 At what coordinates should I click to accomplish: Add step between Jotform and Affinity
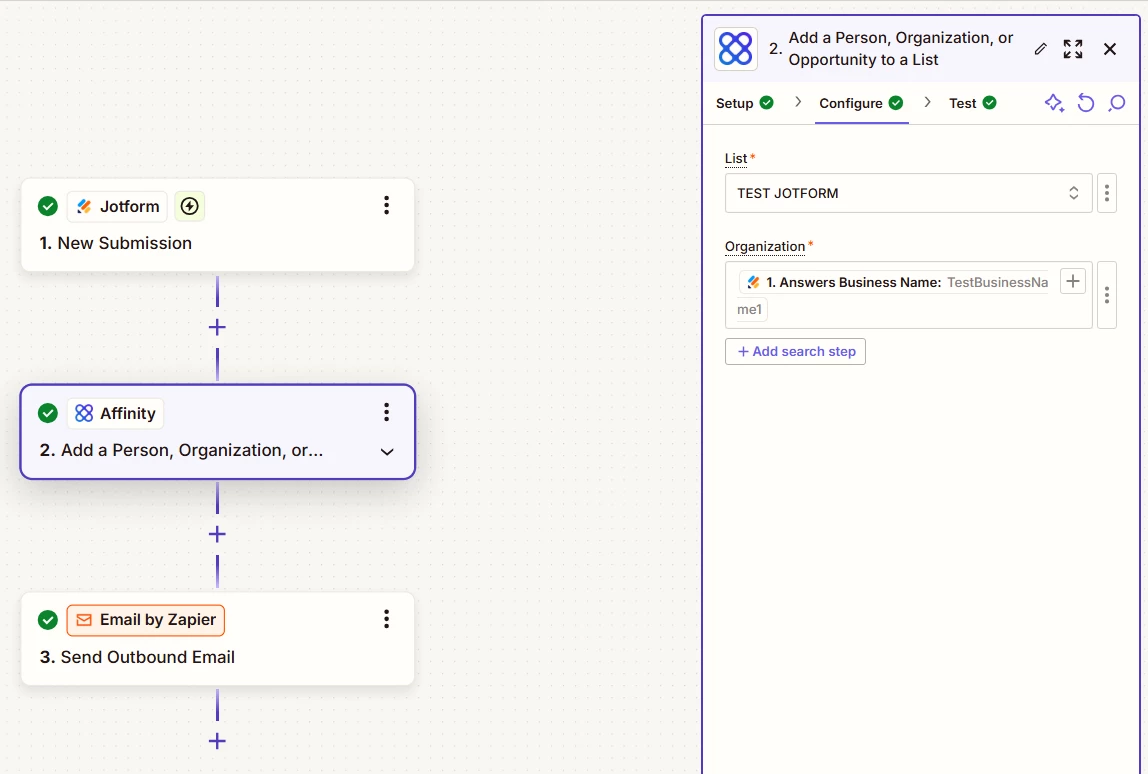coord(217,327)
